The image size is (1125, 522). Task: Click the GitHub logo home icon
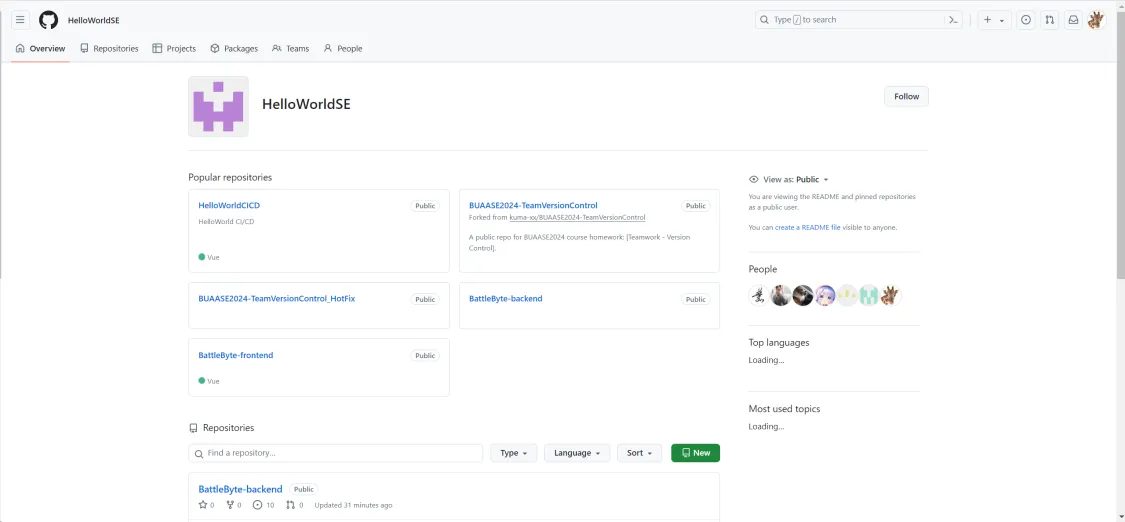tap(48, 20)
